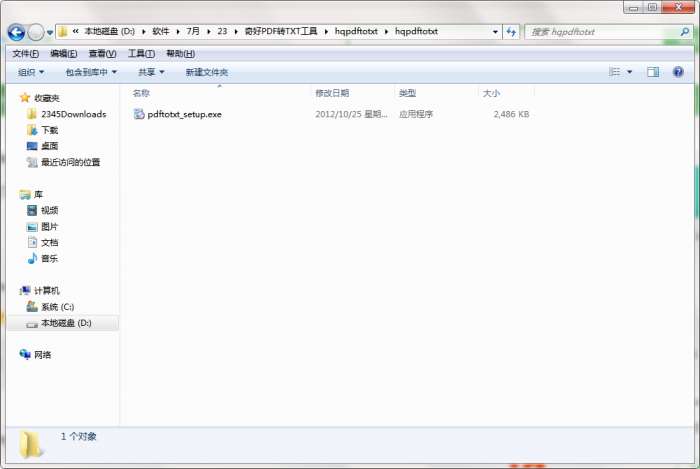Open 系统 (C:) drive in sidebar
This screenshot has height=469, width=700.
tap(58, 307)
